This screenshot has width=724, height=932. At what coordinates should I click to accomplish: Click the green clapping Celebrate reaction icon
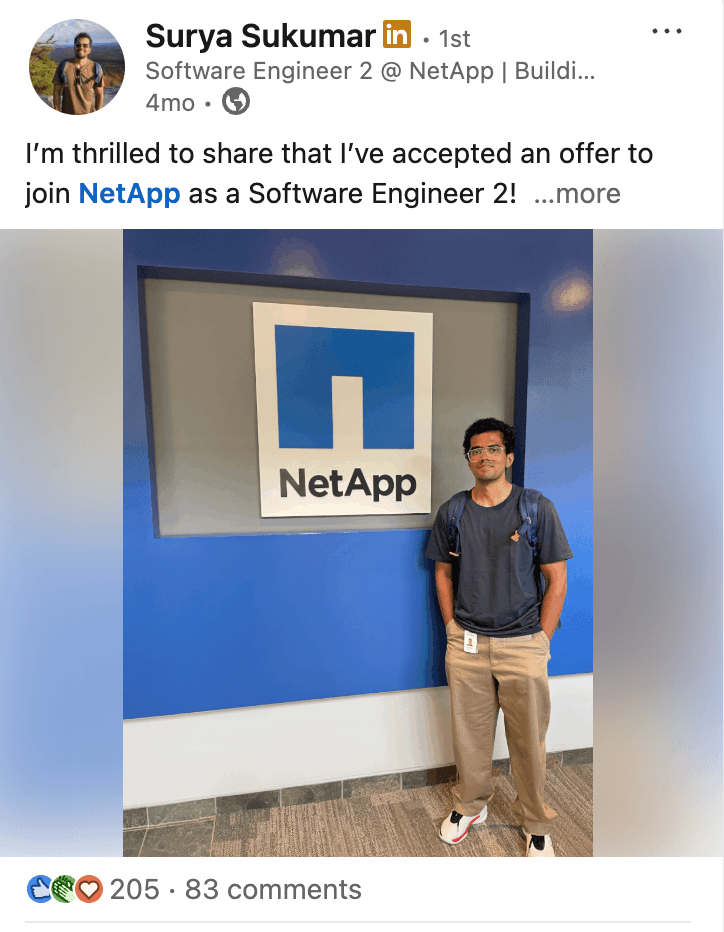click(x=64, y=890)
